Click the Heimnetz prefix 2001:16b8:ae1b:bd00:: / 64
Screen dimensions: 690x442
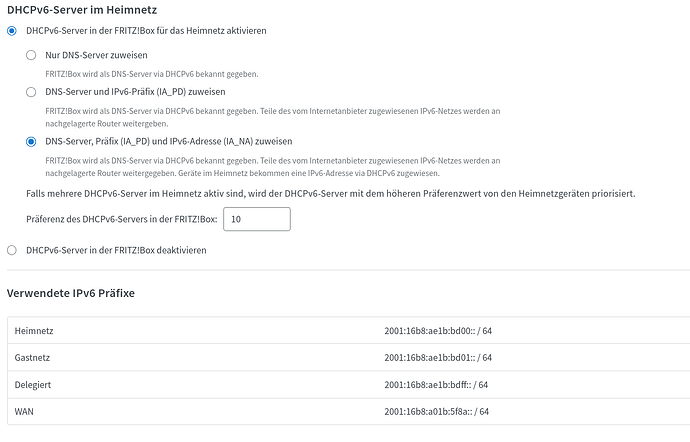click(438, 329)
